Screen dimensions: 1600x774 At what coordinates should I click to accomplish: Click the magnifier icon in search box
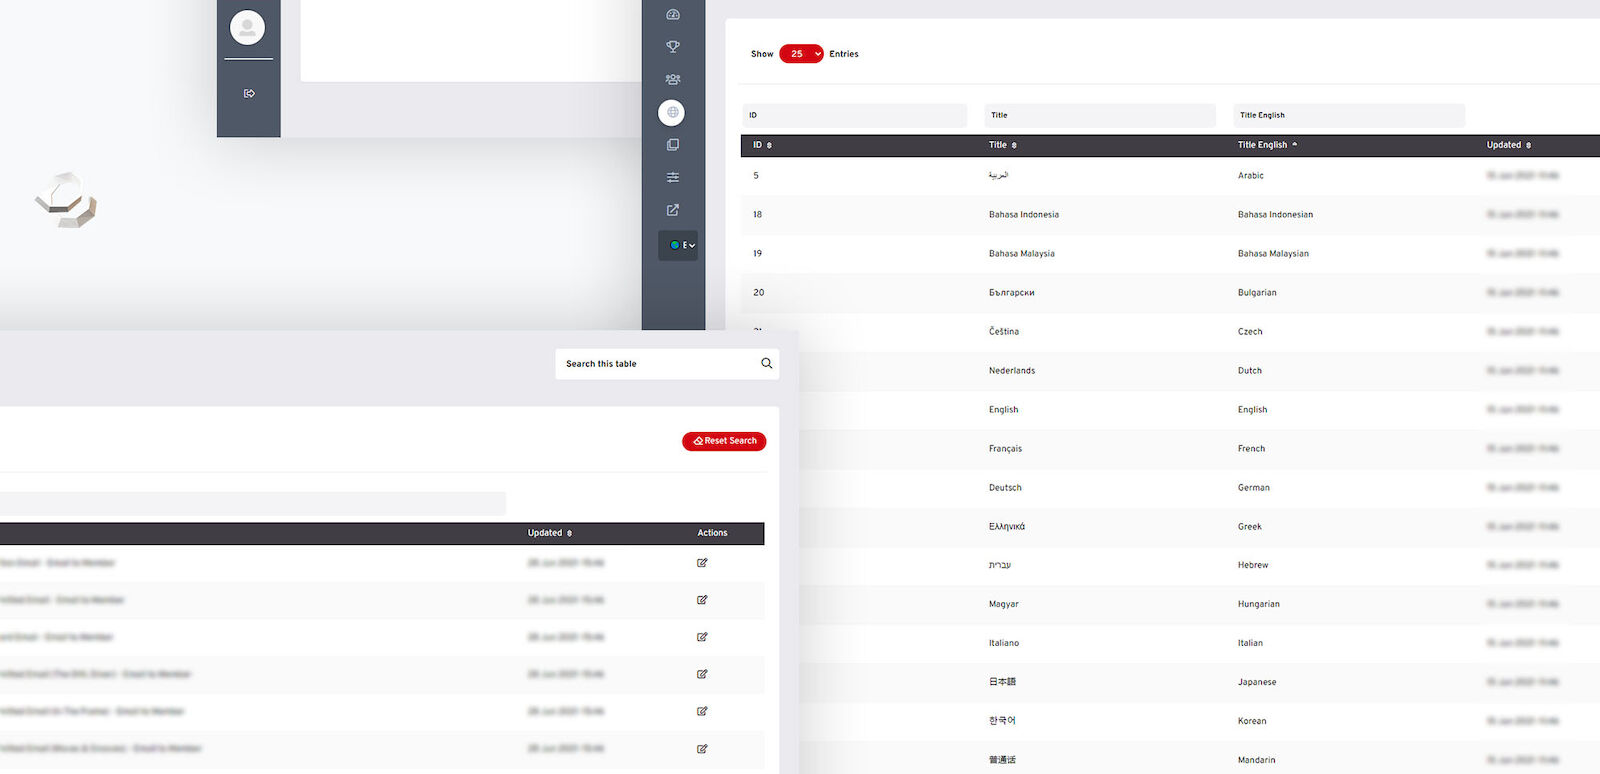click(766, 364)
